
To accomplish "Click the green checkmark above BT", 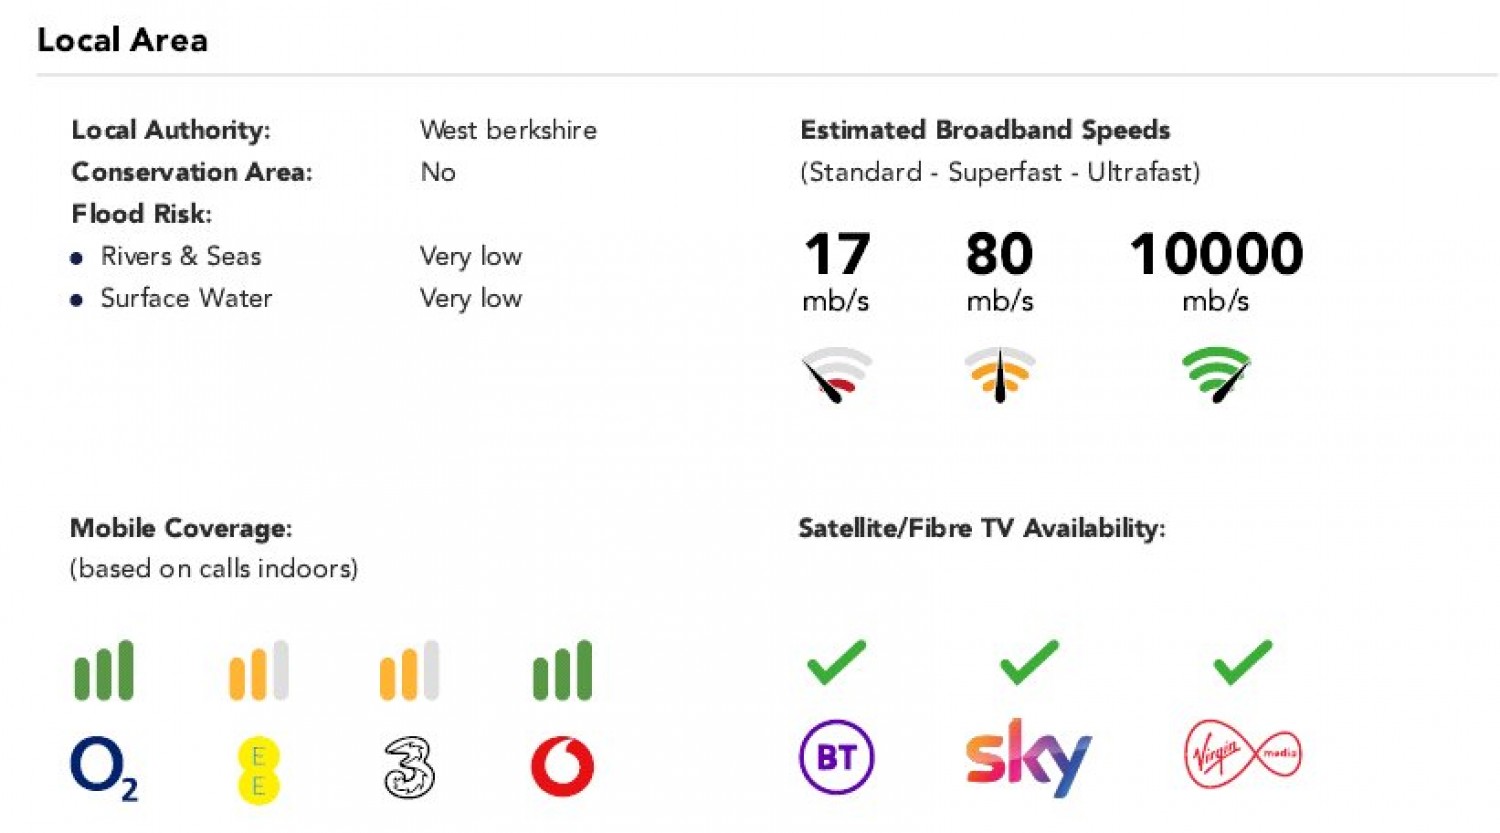I will [x=836, y=662].
